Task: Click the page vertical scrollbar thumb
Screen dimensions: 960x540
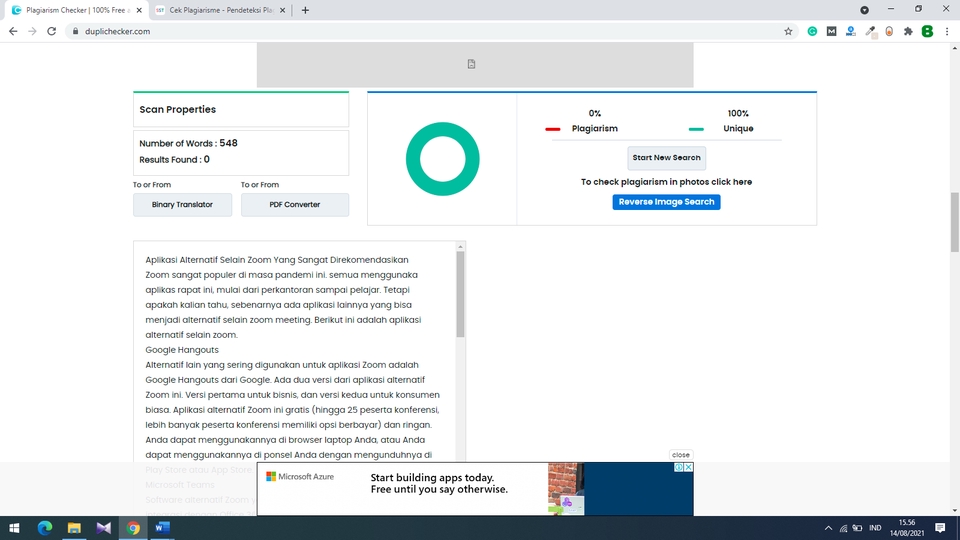Action: 954,222
